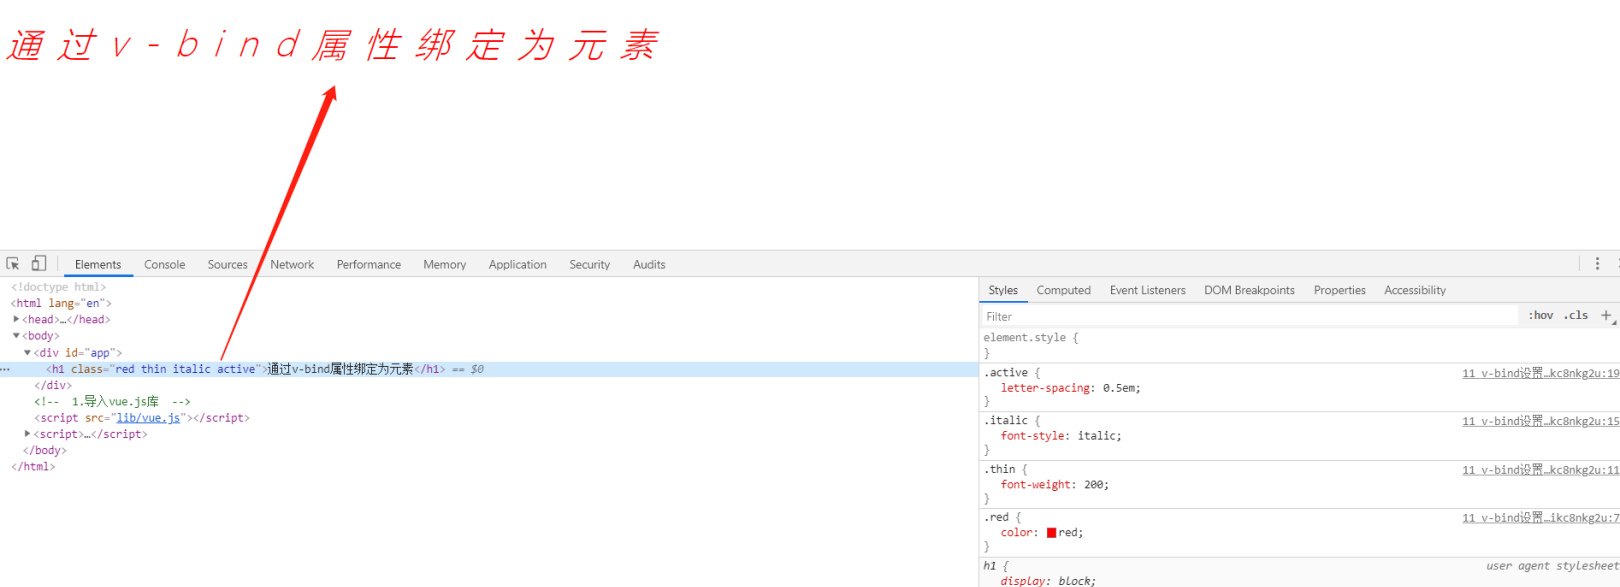Open source link for .red rule line 7
This screenshot has height=587, width=1620.
pos(1540,518)
